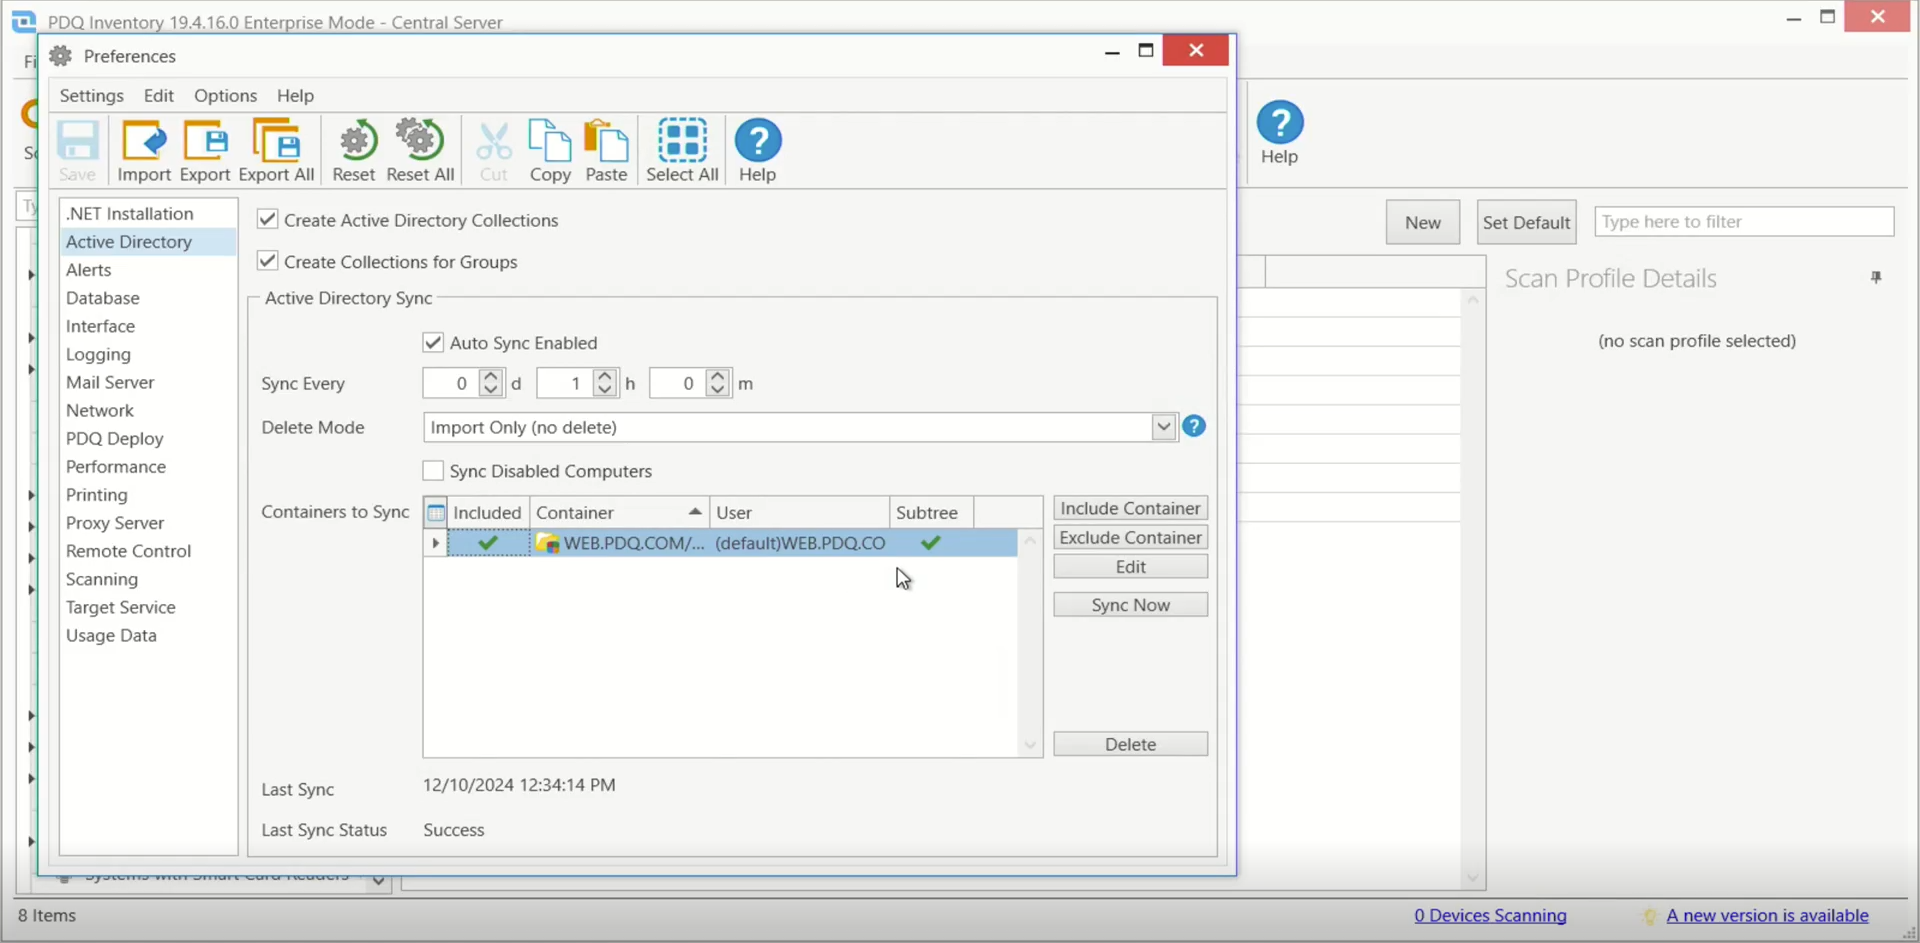Click the Edit container button
This screenshot has width=1920, height=943.
pos(1130,566)
